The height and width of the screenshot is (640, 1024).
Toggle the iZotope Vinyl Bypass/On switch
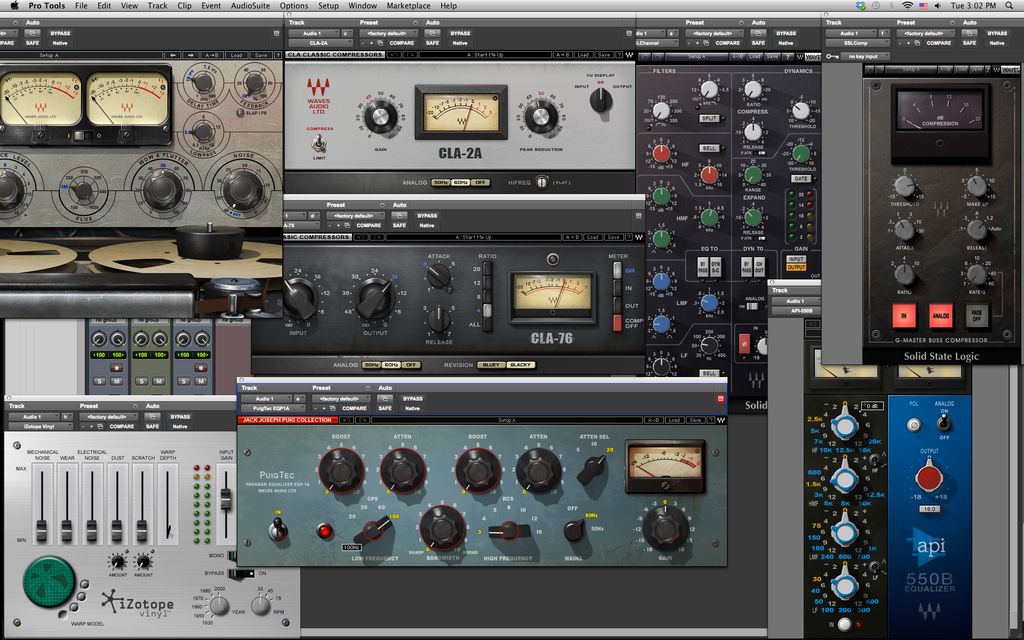[x=240, y=573]
